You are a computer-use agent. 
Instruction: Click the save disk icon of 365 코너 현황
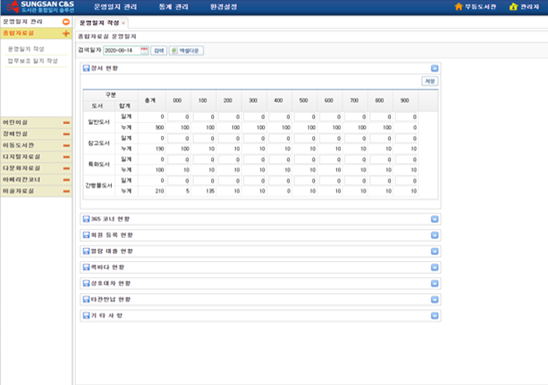tap(86, 219)
